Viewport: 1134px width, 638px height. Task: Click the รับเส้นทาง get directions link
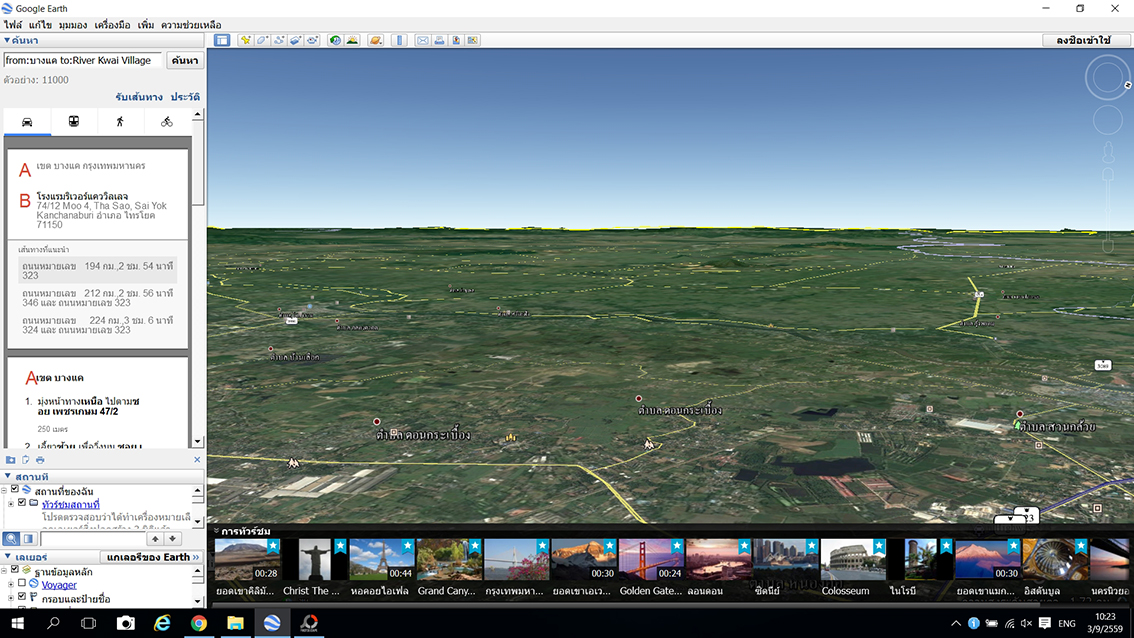(x=139, y=96)
